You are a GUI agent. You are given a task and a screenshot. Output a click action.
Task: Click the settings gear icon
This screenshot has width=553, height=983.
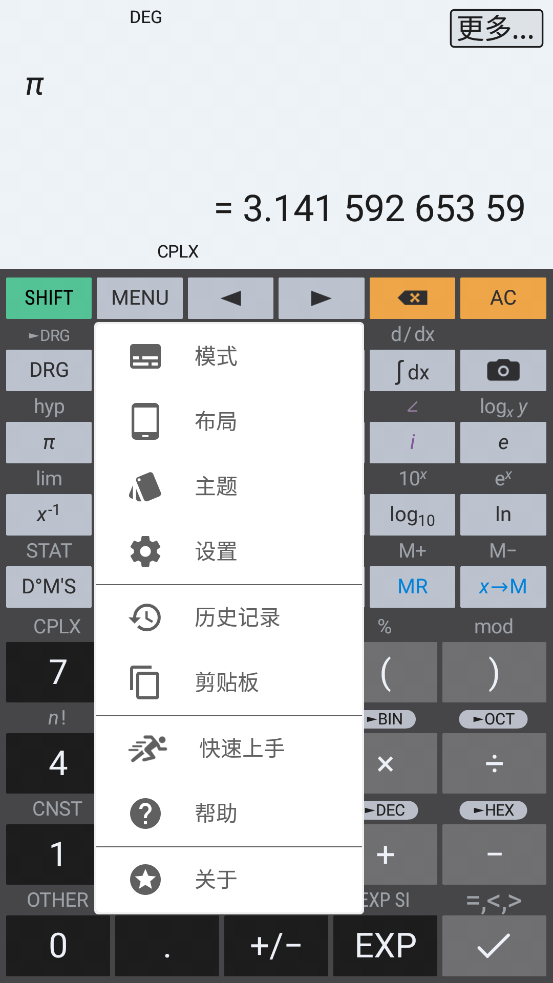coord(145,552)
